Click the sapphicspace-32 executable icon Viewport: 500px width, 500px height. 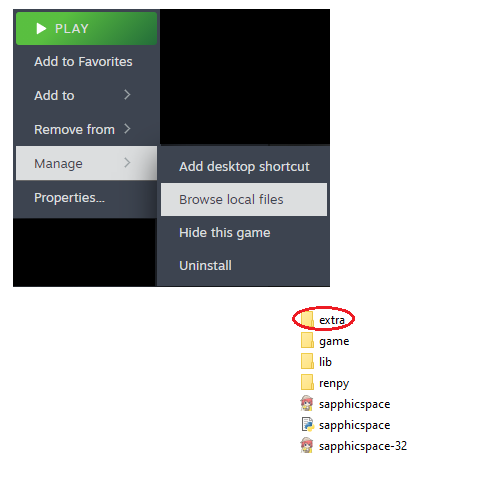(x=307, y=445)
